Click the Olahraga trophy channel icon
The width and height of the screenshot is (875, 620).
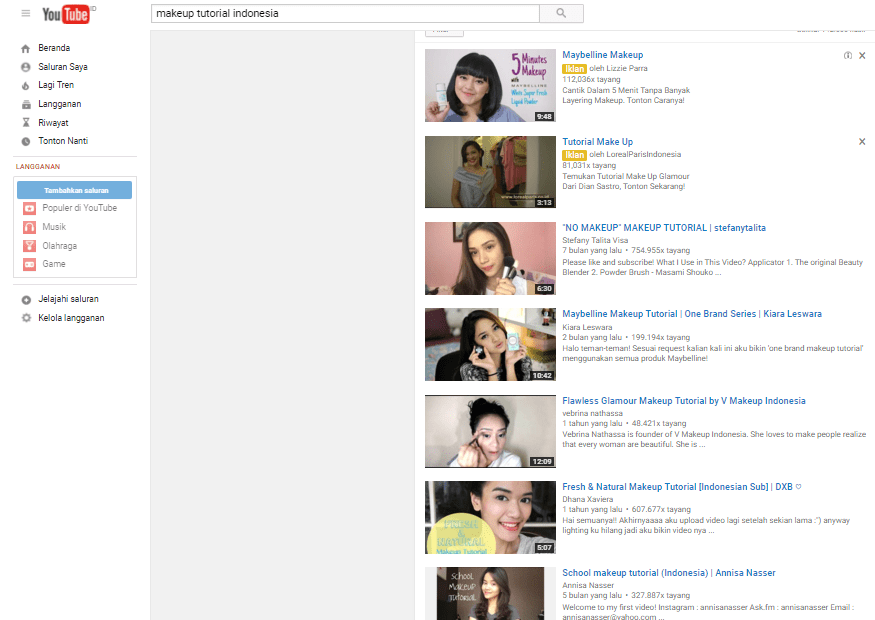click(x=30, y=246)
